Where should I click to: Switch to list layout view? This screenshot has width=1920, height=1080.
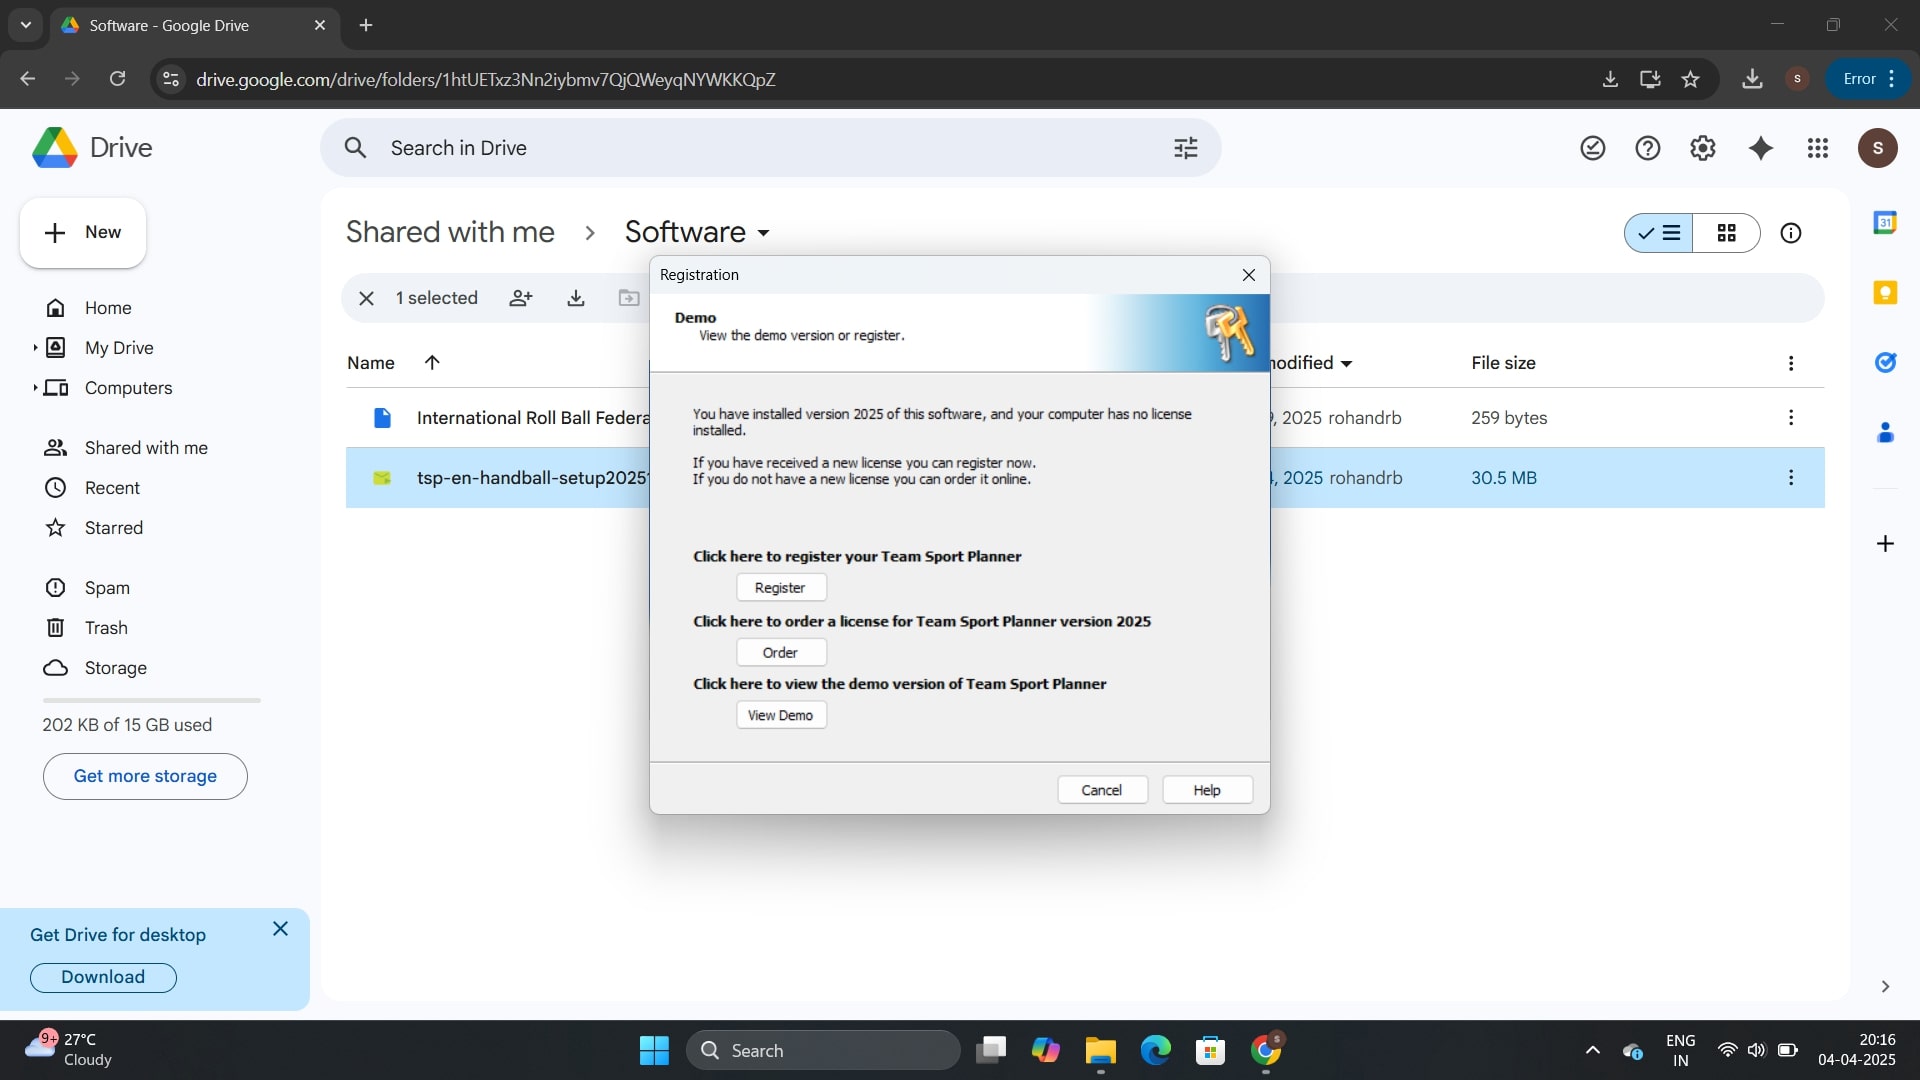click(1659, 233)
